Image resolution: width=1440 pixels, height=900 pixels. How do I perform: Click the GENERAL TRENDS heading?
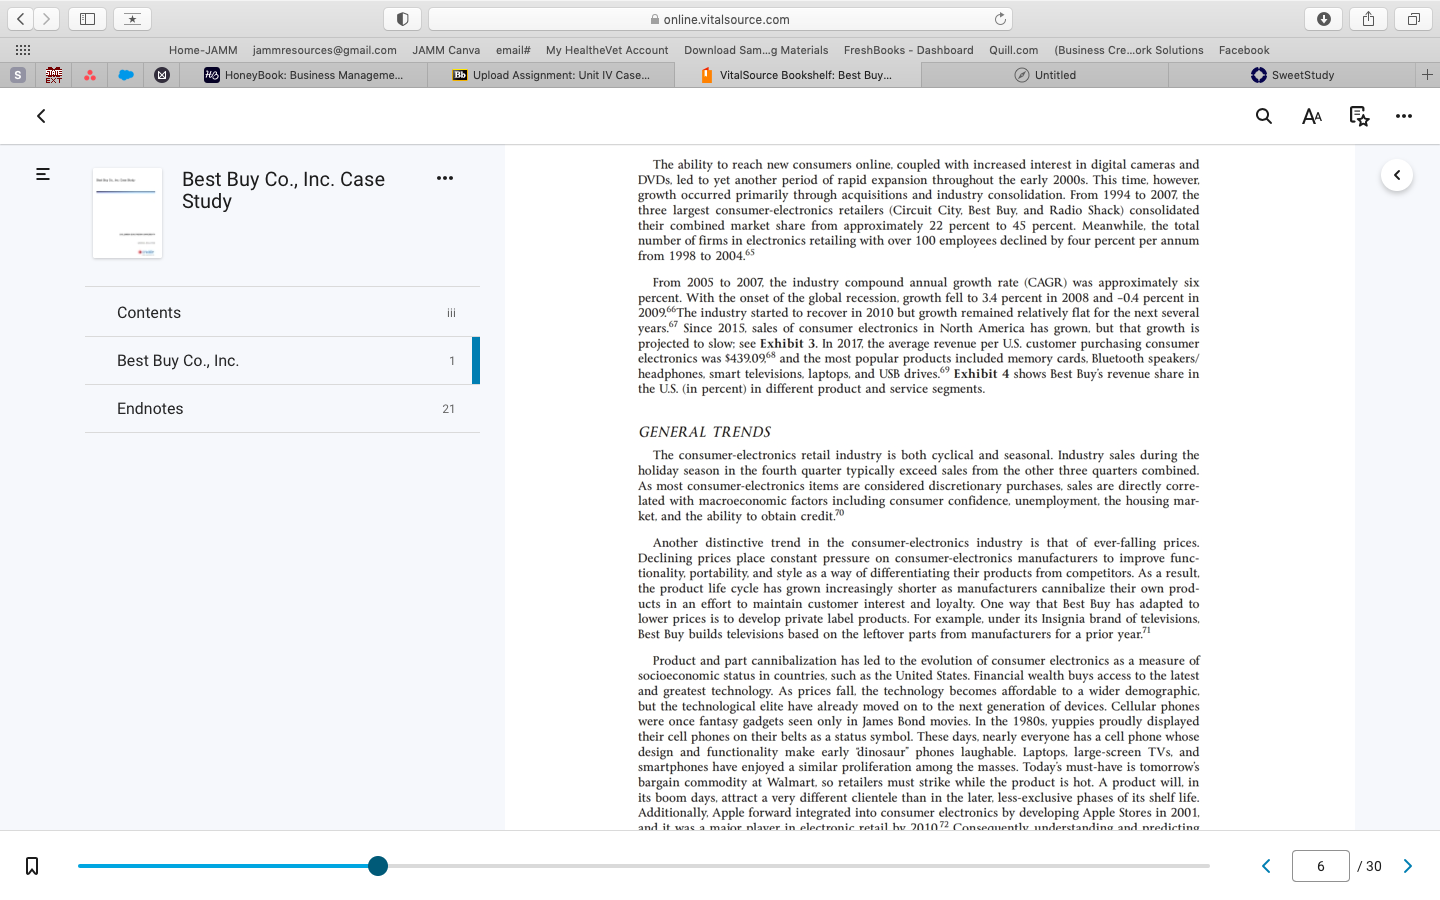(705, 432)
